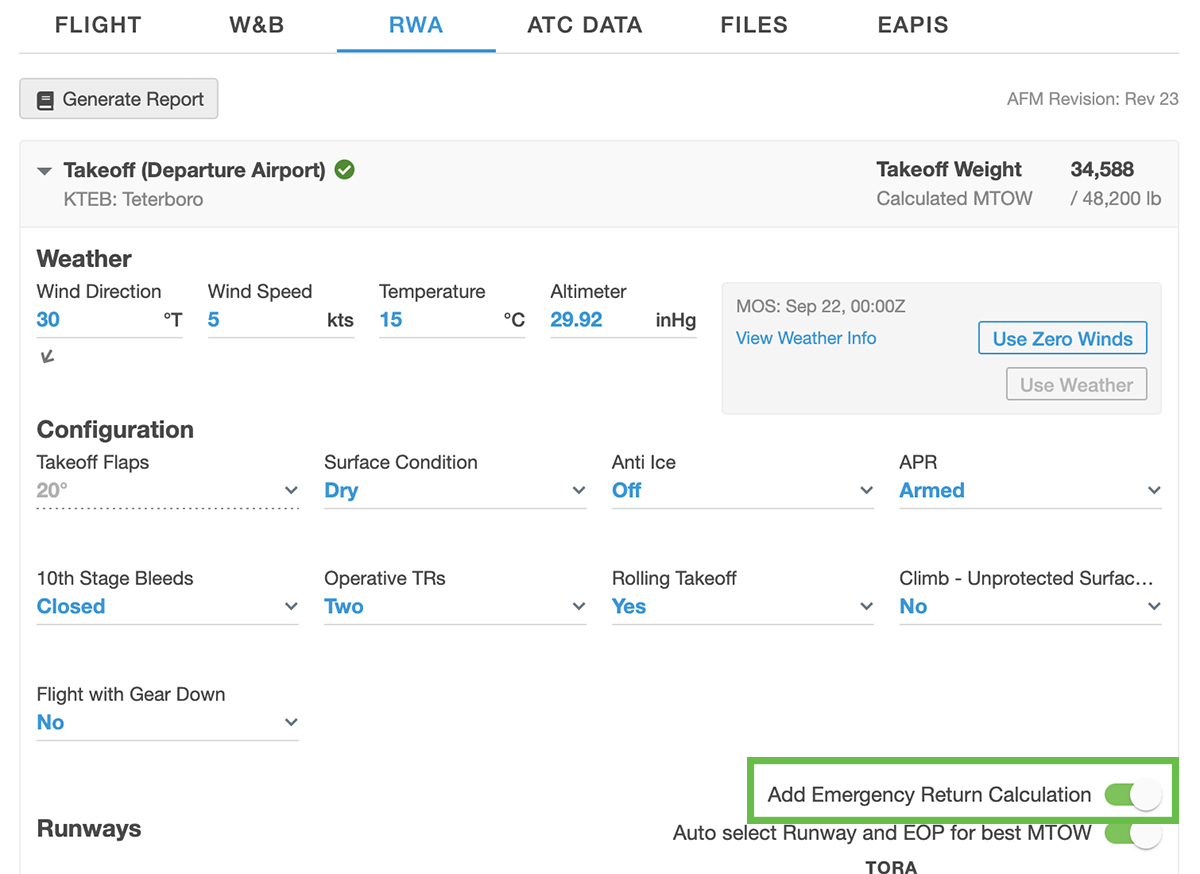The width and height of the screenshot is (1200, 874).
Task: Open Flight with Gear Down dropdown
Action: point(167,722)
